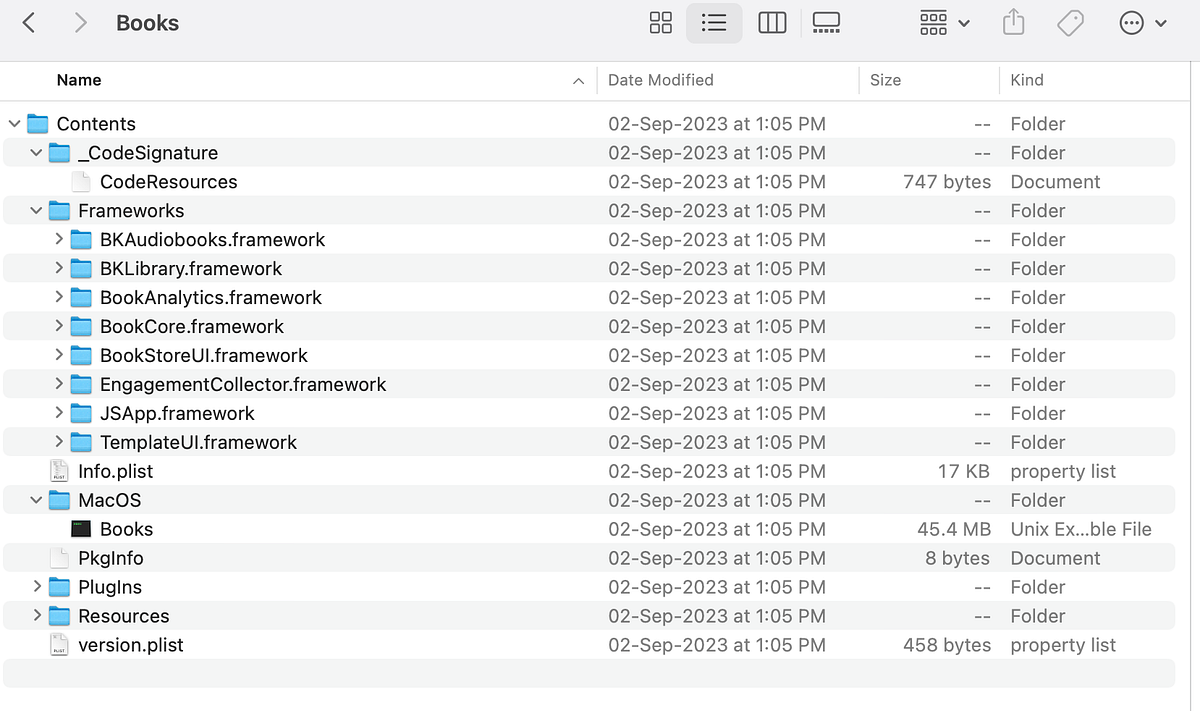This screenshot has width=1200, height=711.
Task: Switch to column view
Action: [x=772, y=23]
